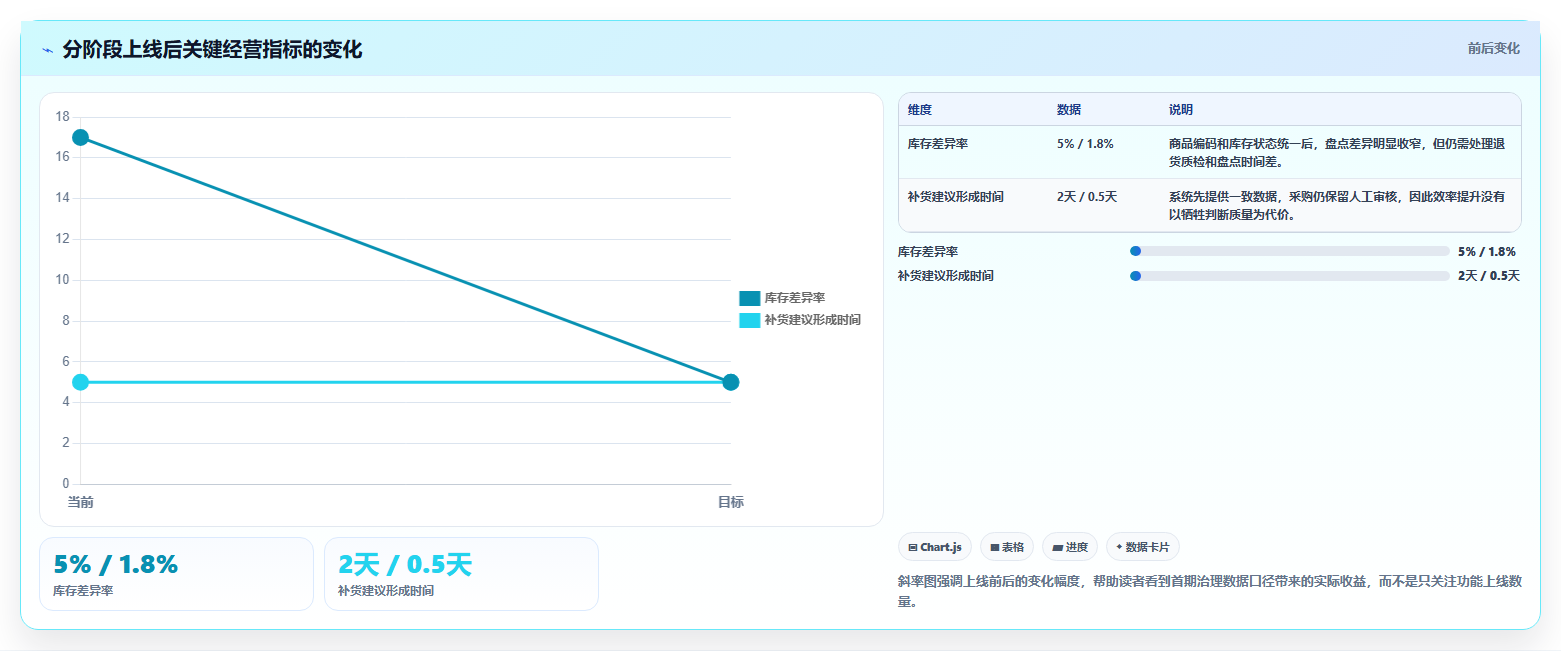Viewport: 1561px width, 651px height.
Task: Click the 数据 column header
Action: tap(1069, 110)
